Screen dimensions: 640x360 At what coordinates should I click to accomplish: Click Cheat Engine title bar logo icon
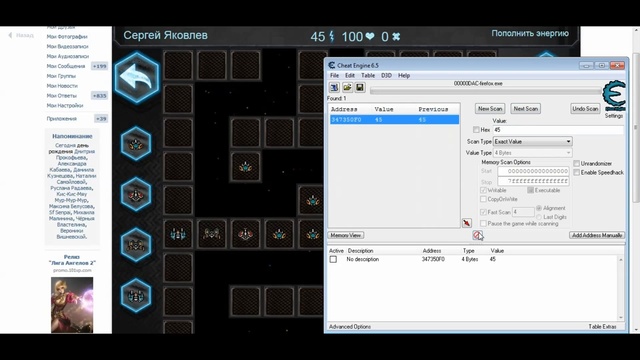coord(332,65)
